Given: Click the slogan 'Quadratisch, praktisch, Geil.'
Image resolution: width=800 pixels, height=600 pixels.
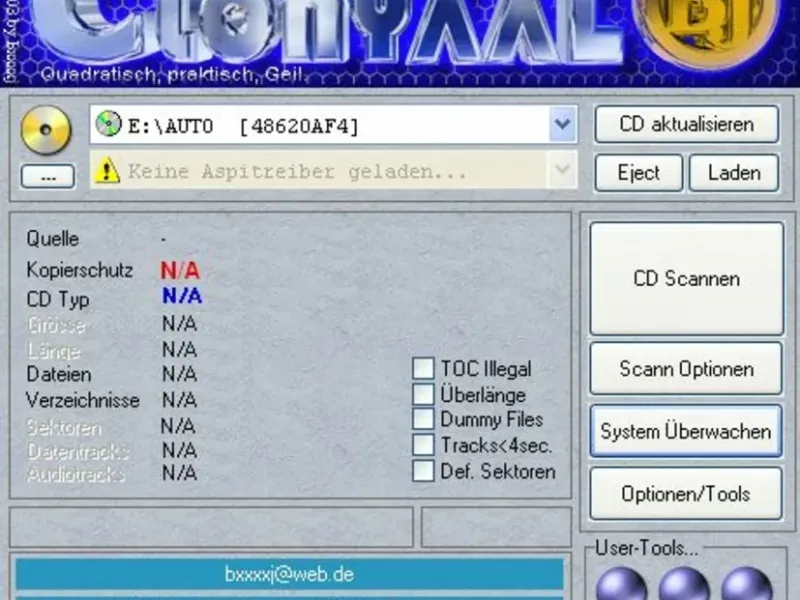Looking at the screenshot, I should point(172,74).
